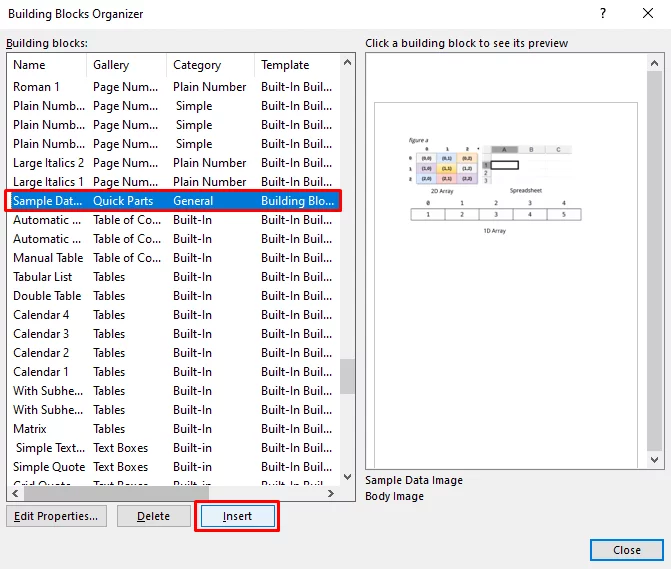Select the Matrix row
Viewport: 671px width, 569px height.
click(174, 429)
